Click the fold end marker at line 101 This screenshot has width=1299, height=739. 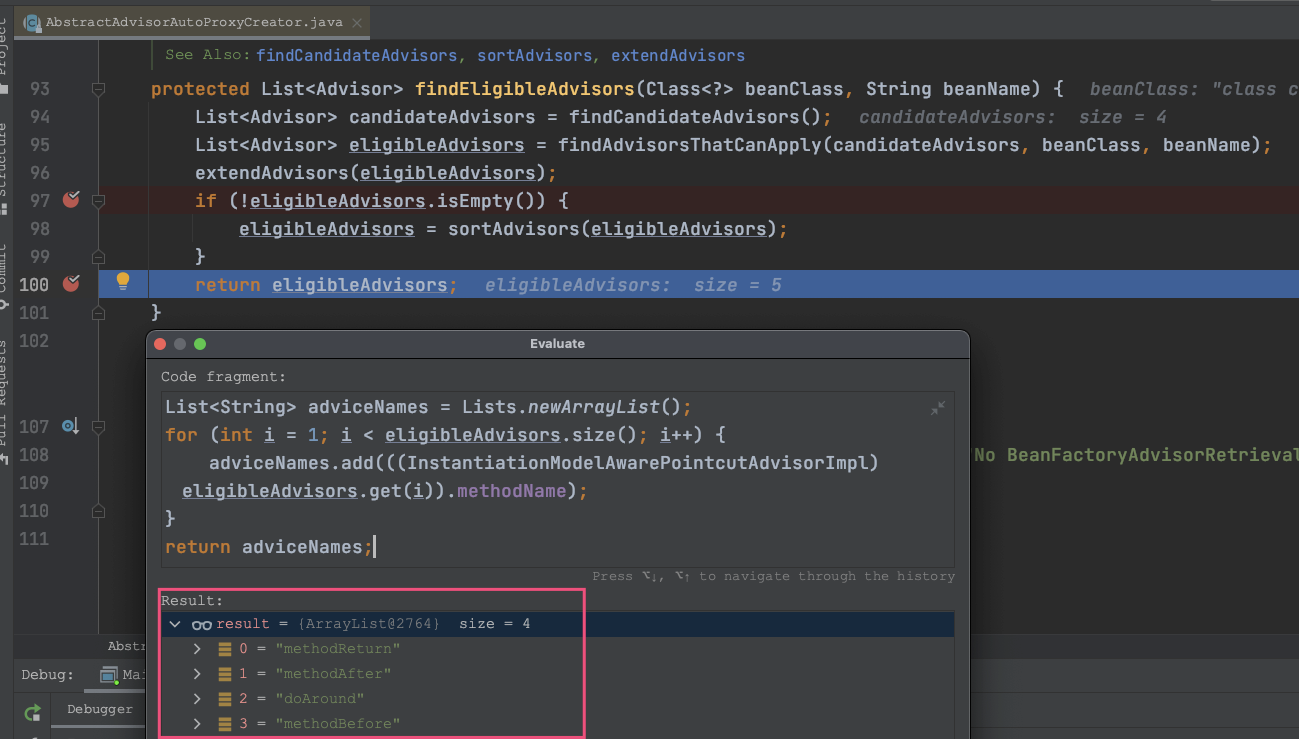(x=99, y=313)
